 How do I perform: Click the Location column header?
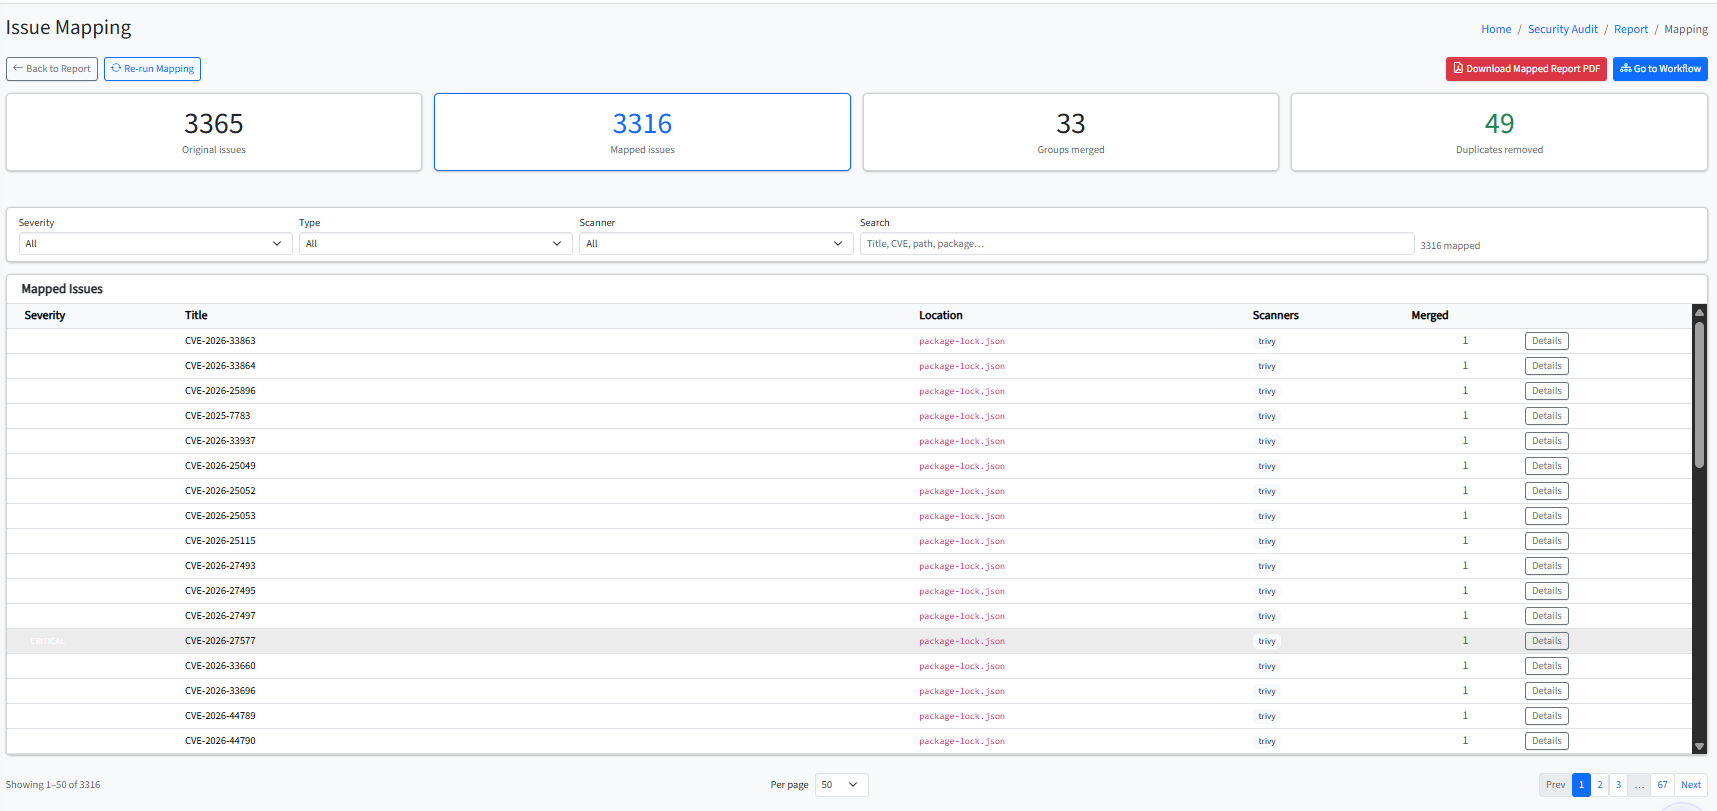pos(941,315)
